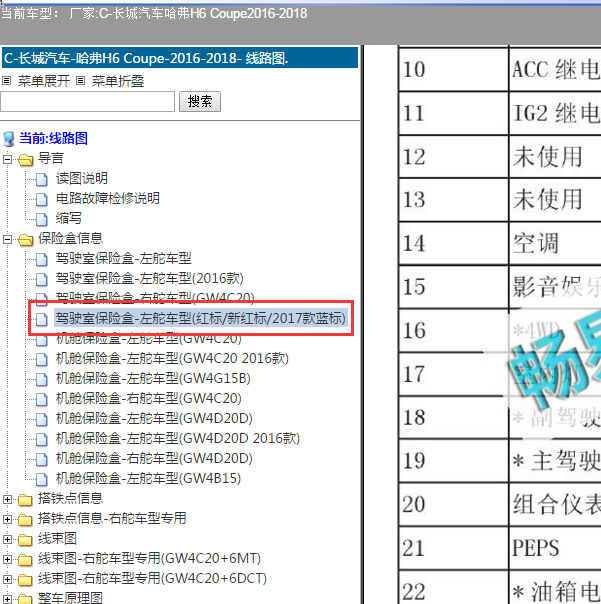Click the document icon beside 缩写
This screenshot has height=604, width=601.
tap(42, 220)
